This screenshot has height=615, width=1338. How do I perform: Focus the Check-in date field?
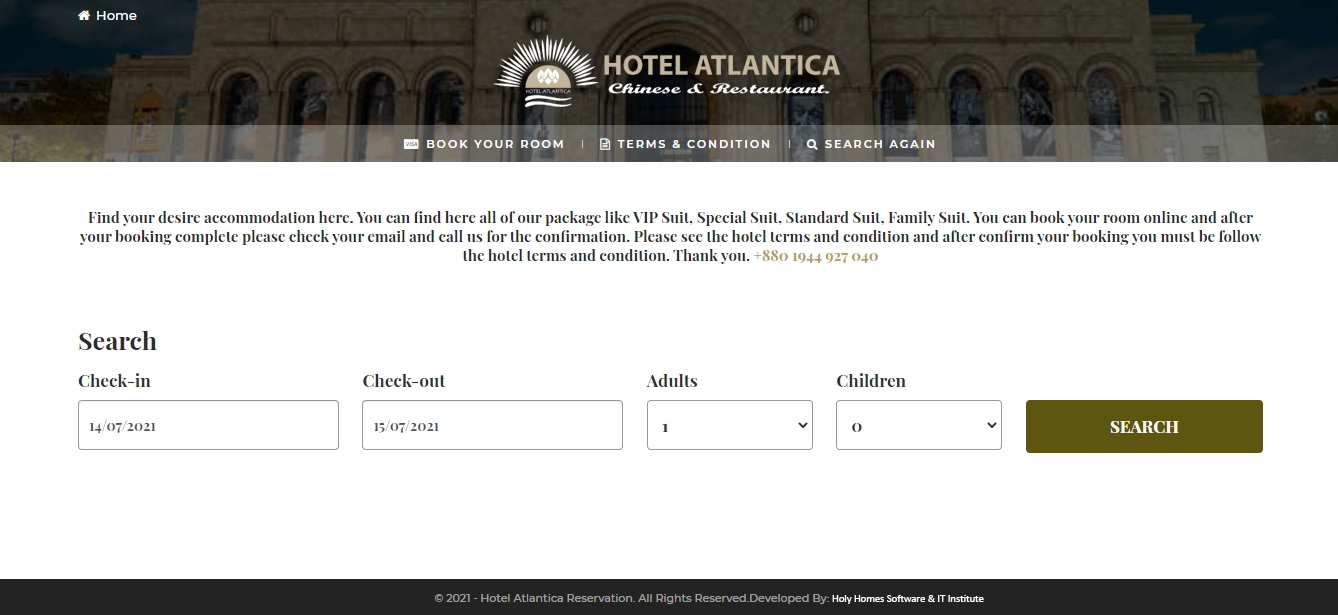pyautogui.click(x=208, y=426)
